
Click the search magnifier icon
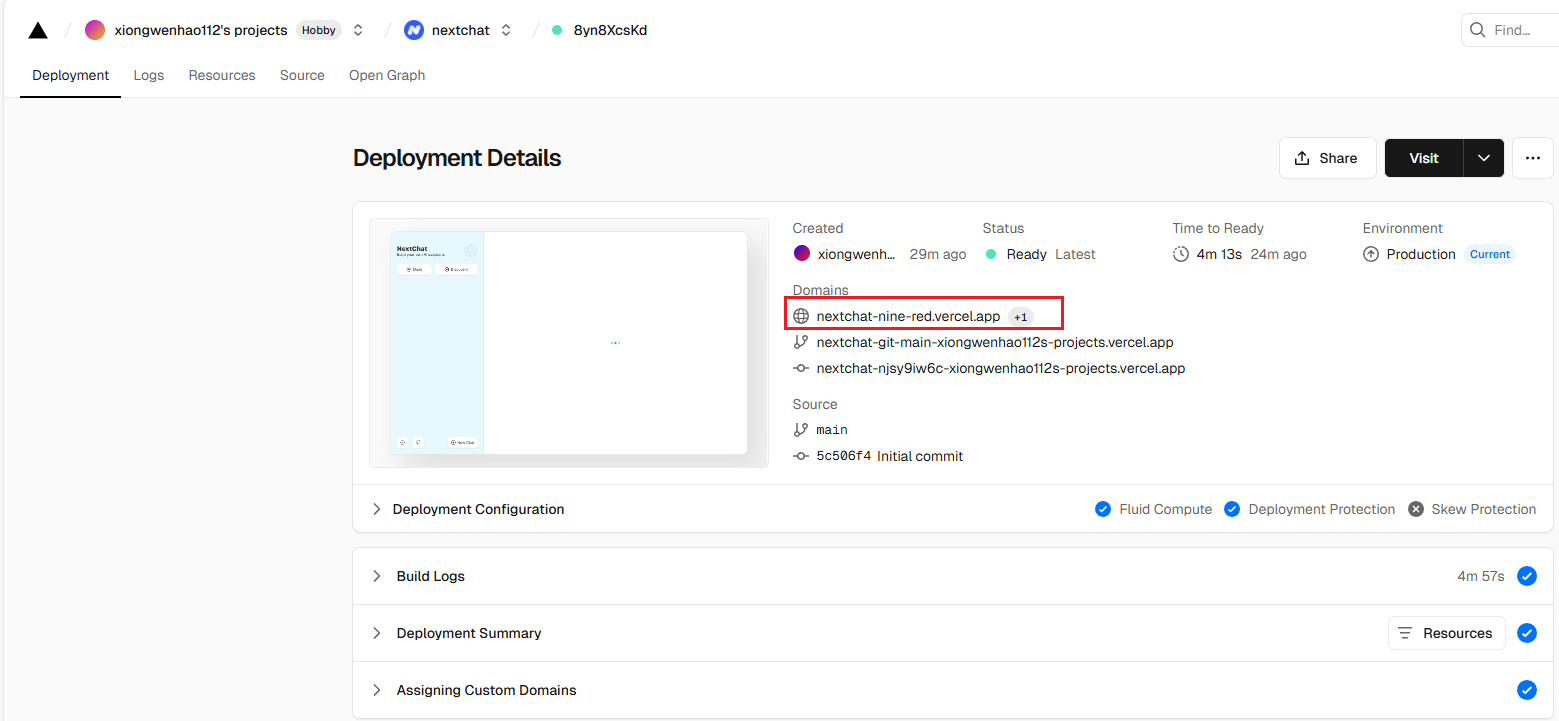click(x=1477, y=30)
